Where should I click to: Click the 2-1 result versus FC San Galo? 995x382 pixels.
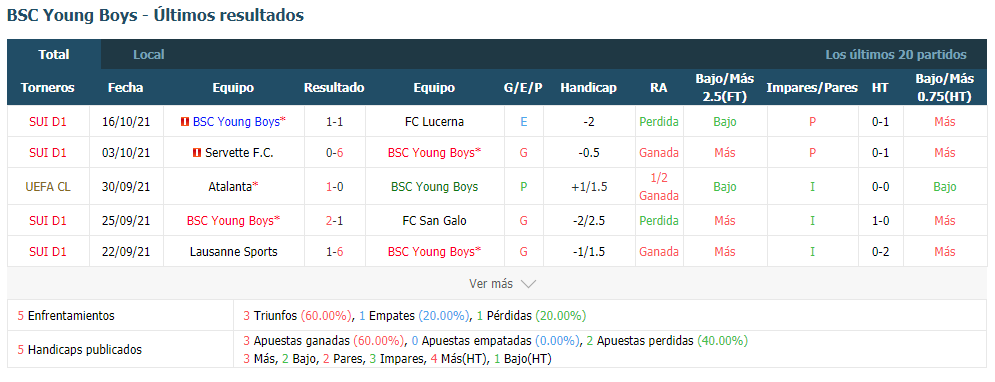334,221
